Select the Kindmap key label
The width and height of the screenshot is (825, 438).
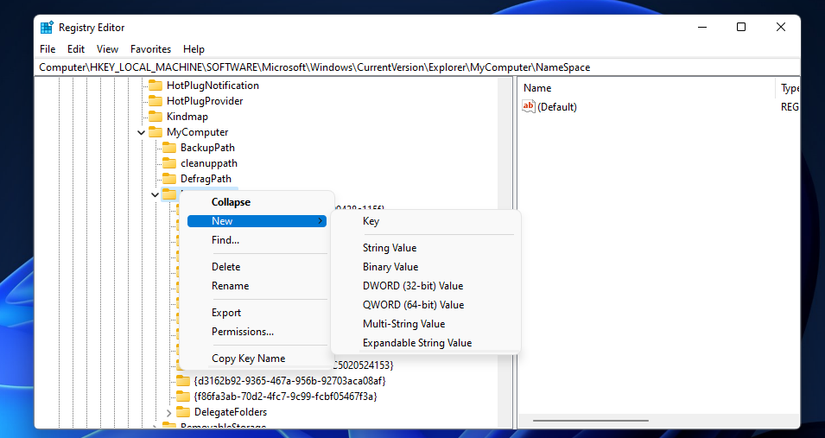point(187,116)
